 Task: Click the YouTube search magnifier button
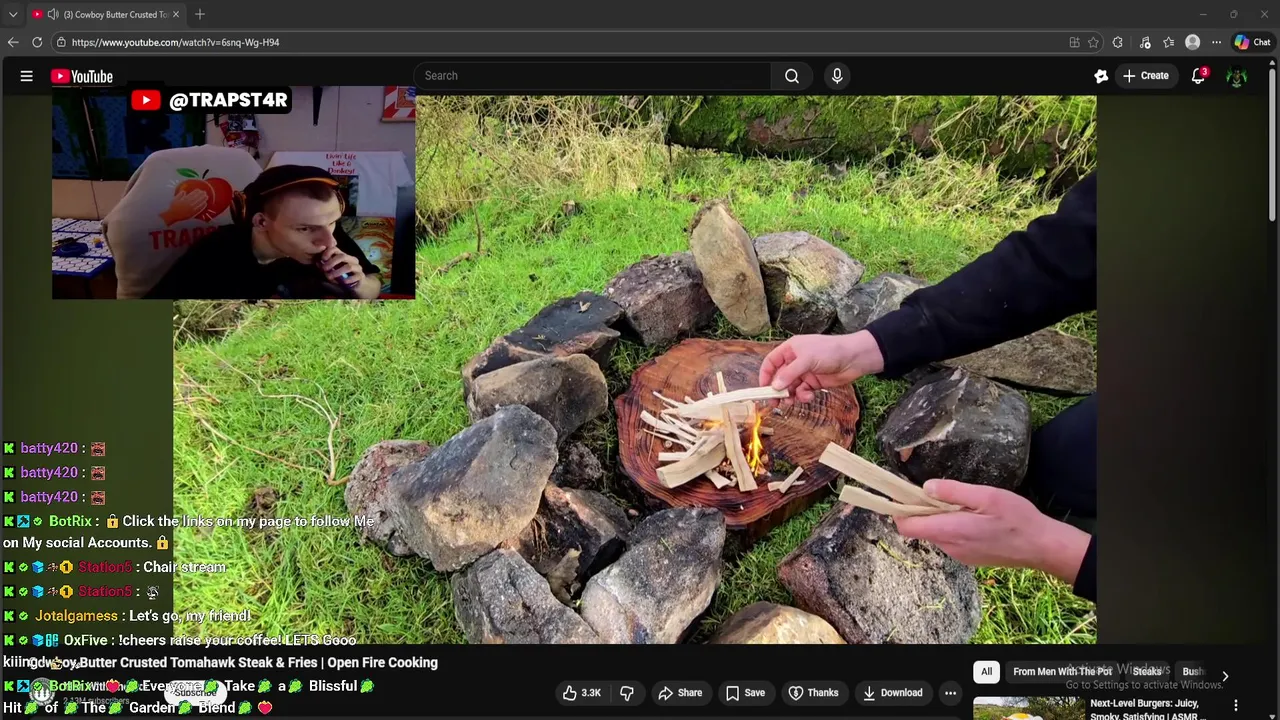coord(792,76)
